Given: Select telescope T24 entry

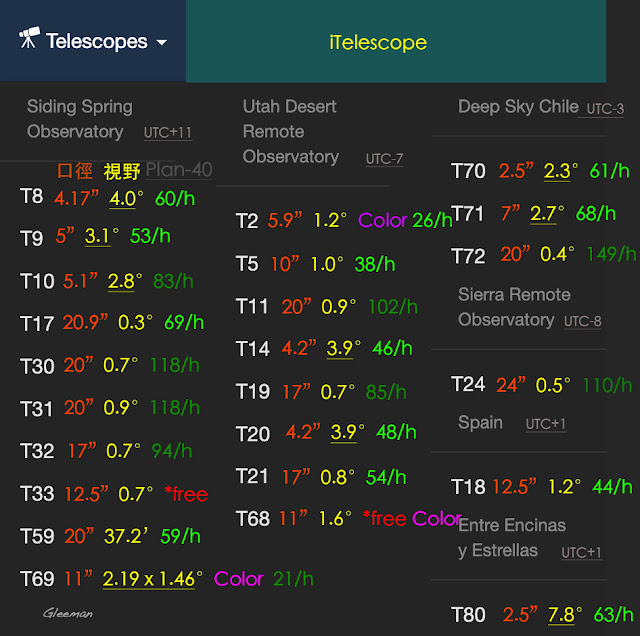Looking at the screenshot, I should 468,384.
